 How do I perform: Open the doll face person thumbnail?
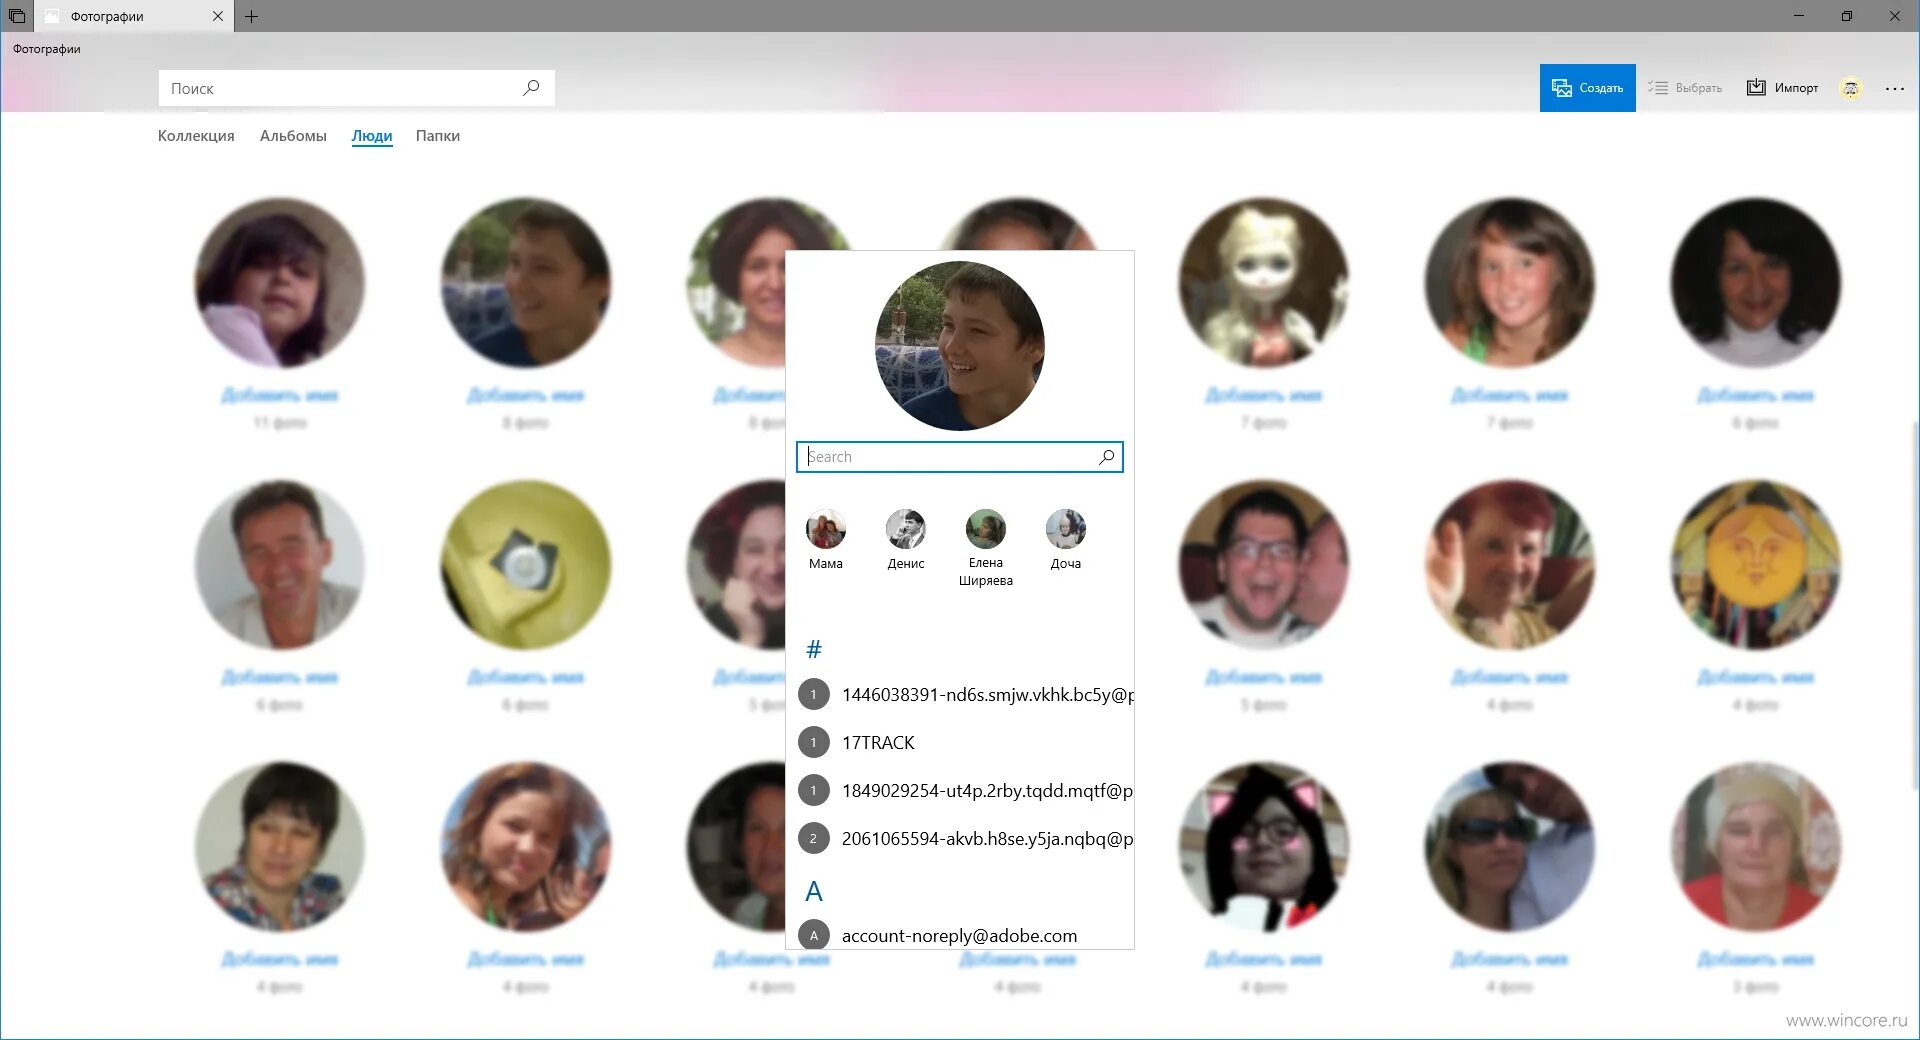pyautogui.click(x=1264, y=283)
